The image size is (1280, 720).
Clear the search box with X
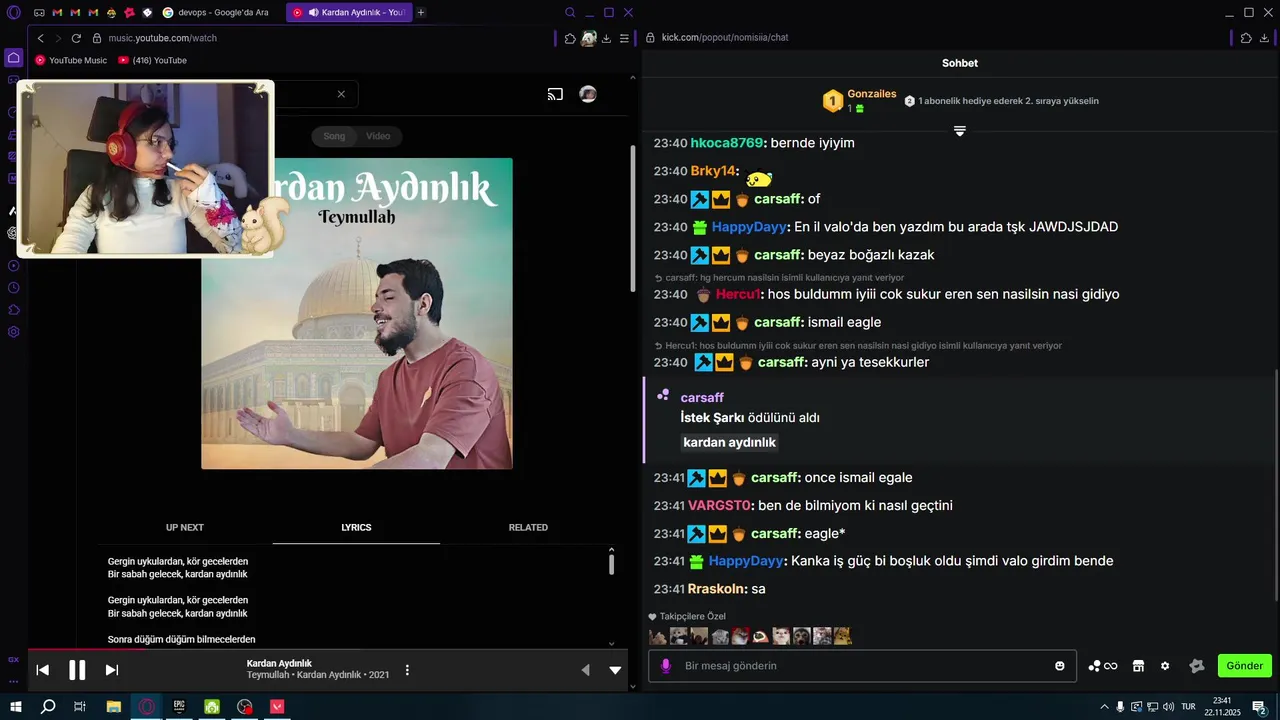(x=341, y=94)
